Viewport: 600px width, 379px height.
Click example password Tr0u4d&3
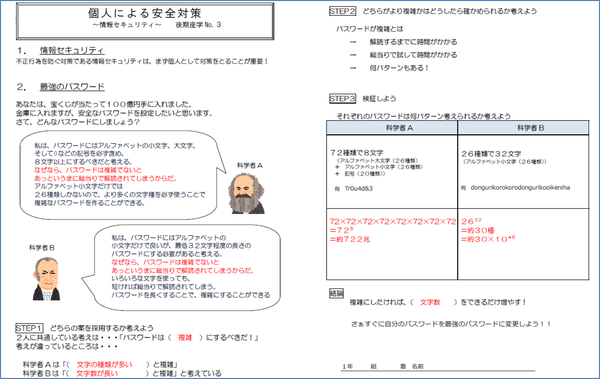[x=359, y=188]
